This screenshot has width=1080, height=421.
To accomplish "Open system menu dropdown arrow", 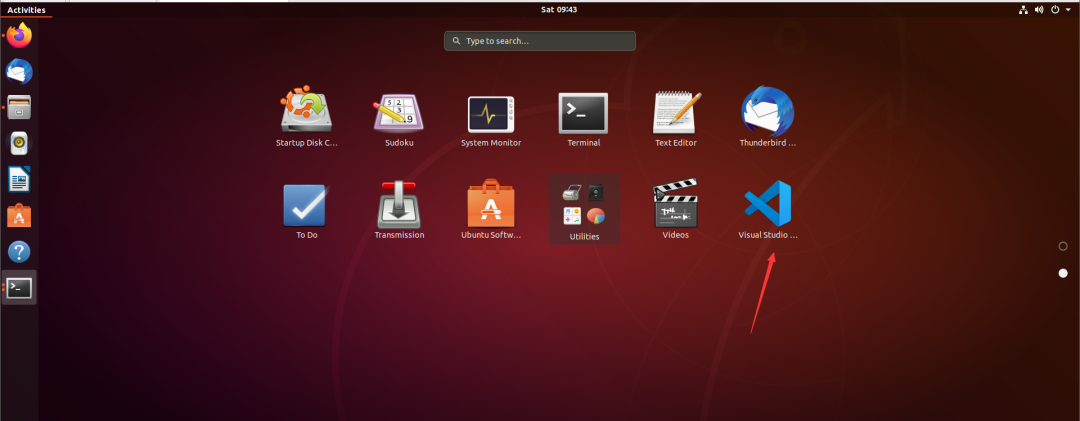I will click(1068, 10).
